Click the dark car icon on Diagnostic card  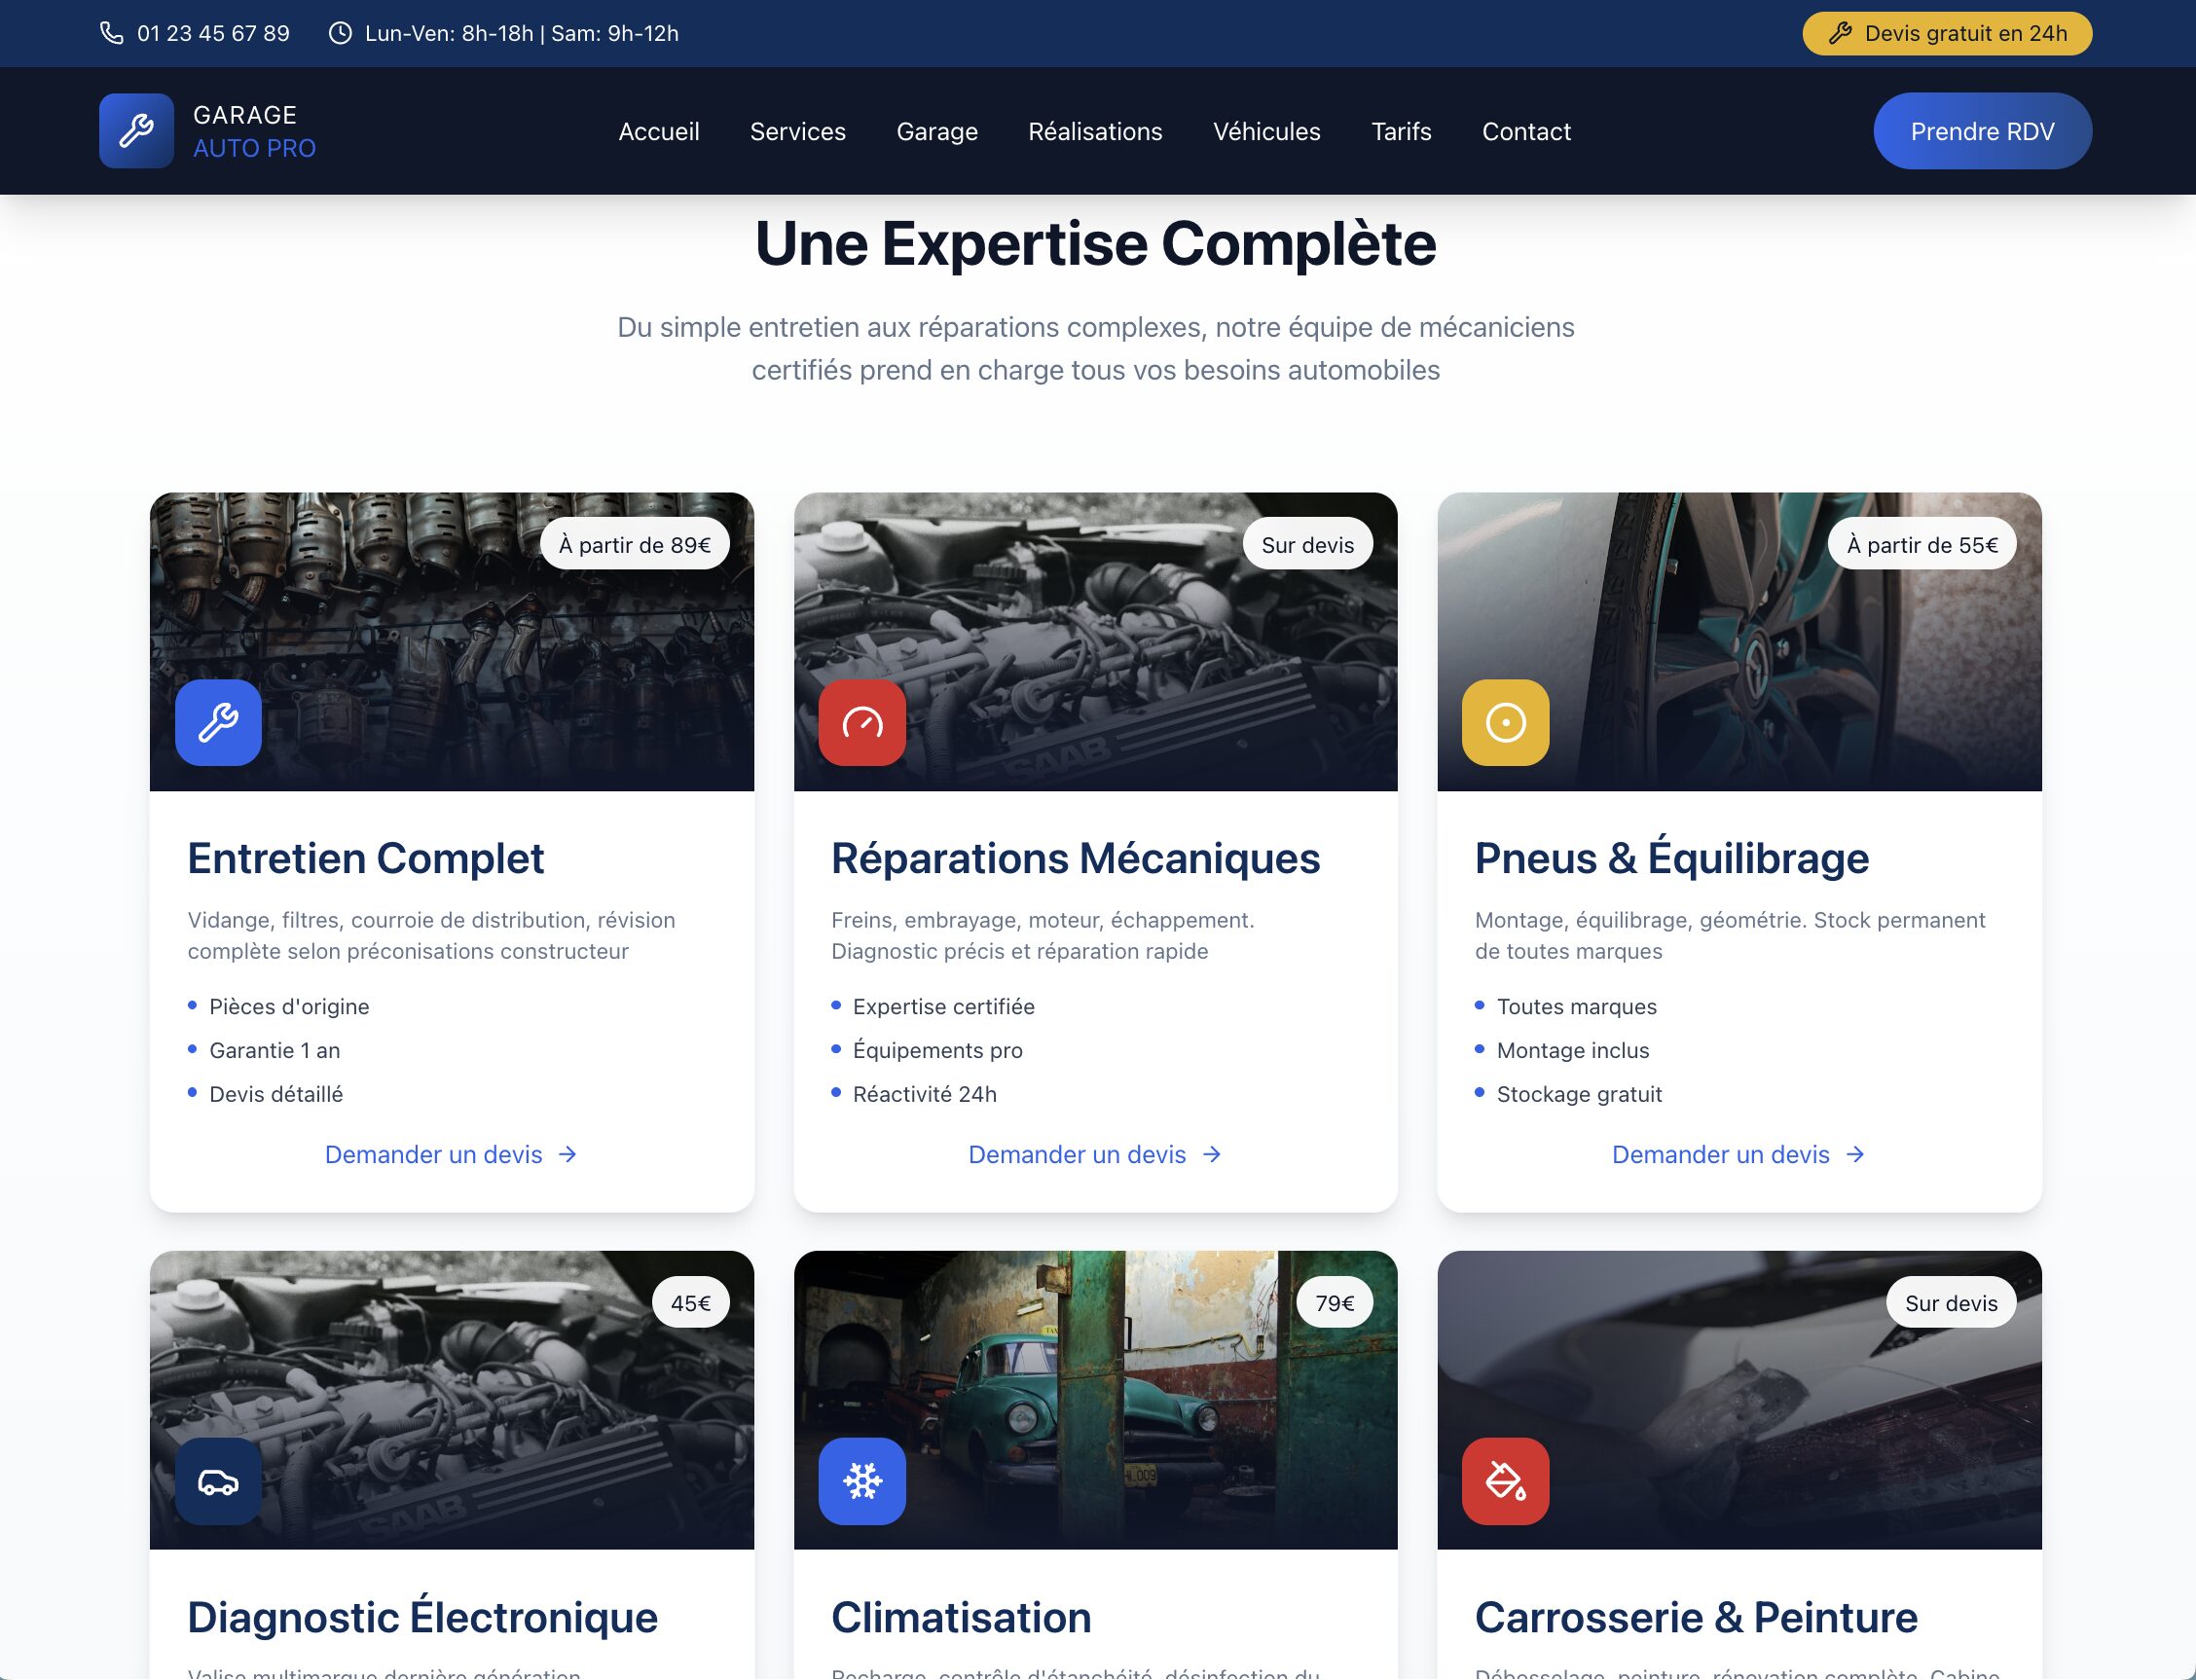point(218,1481)
